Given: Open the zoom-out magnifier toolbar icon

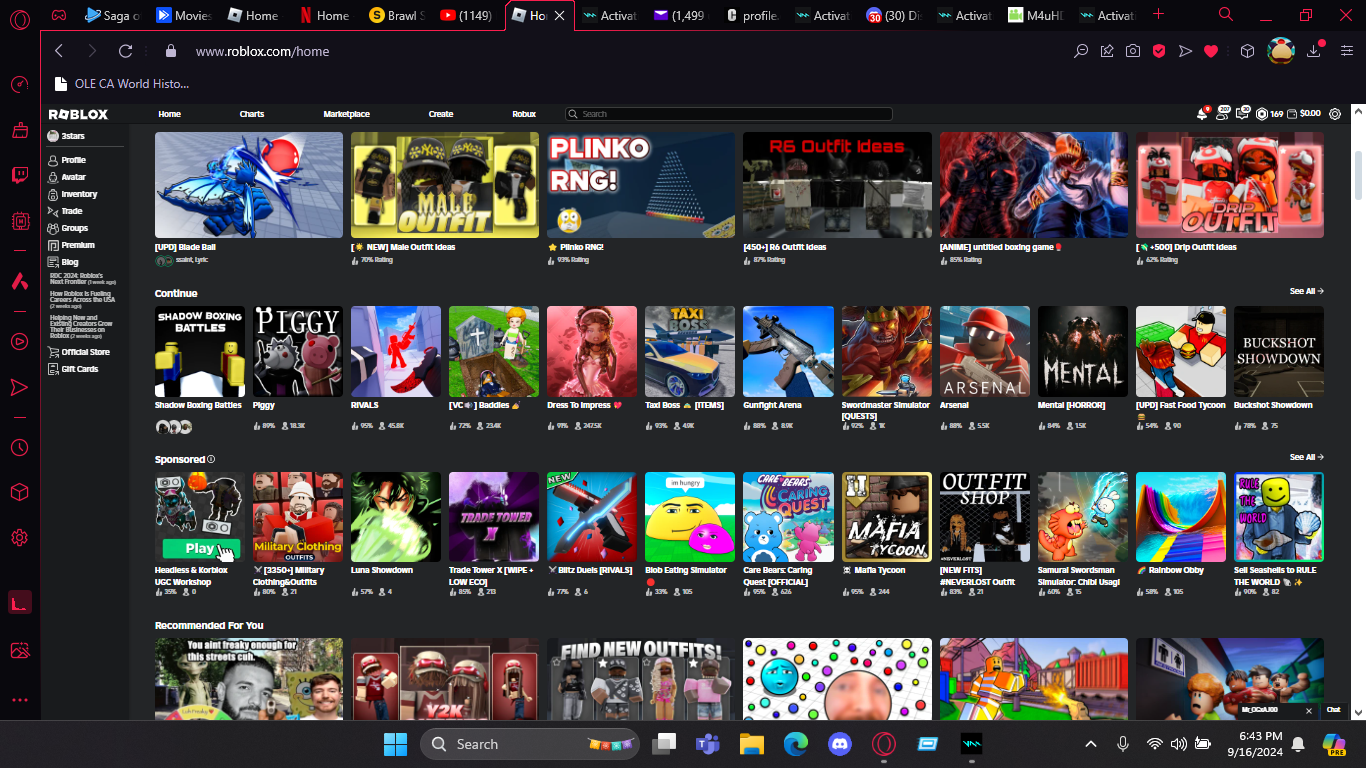Looking at the screenshot, I should 1081,51.
